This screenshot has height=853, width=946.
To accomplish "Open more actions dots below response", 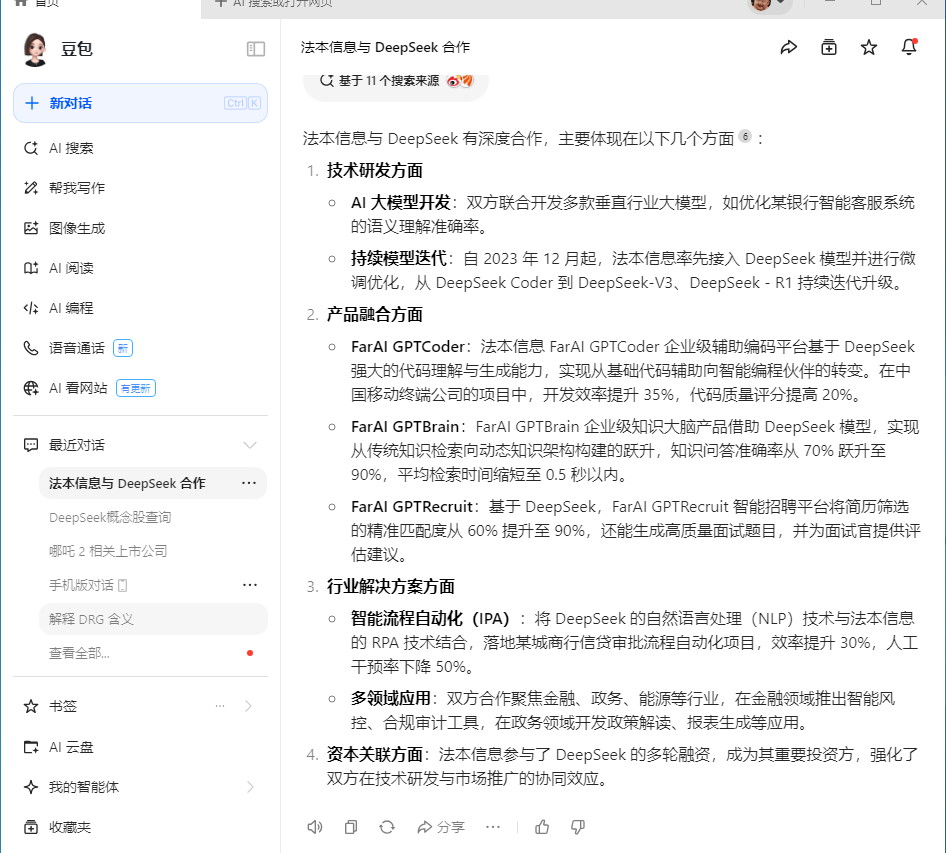I will pyautogui.click(x=493, y=827).
